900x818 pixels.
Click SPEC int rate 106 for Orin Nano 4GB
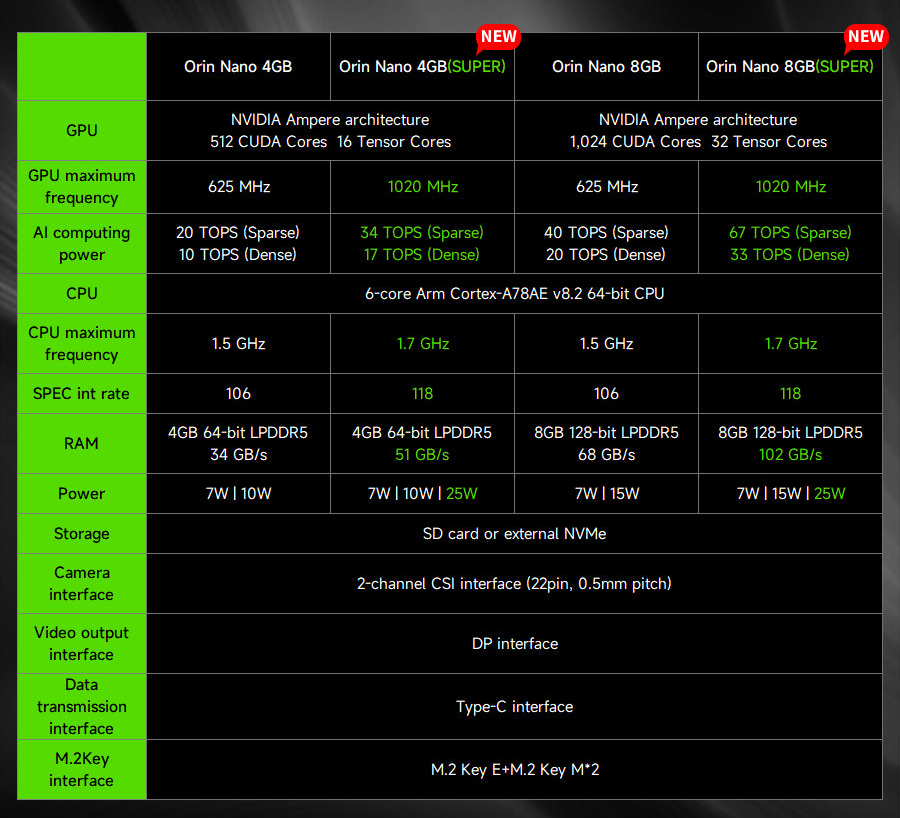238,393
